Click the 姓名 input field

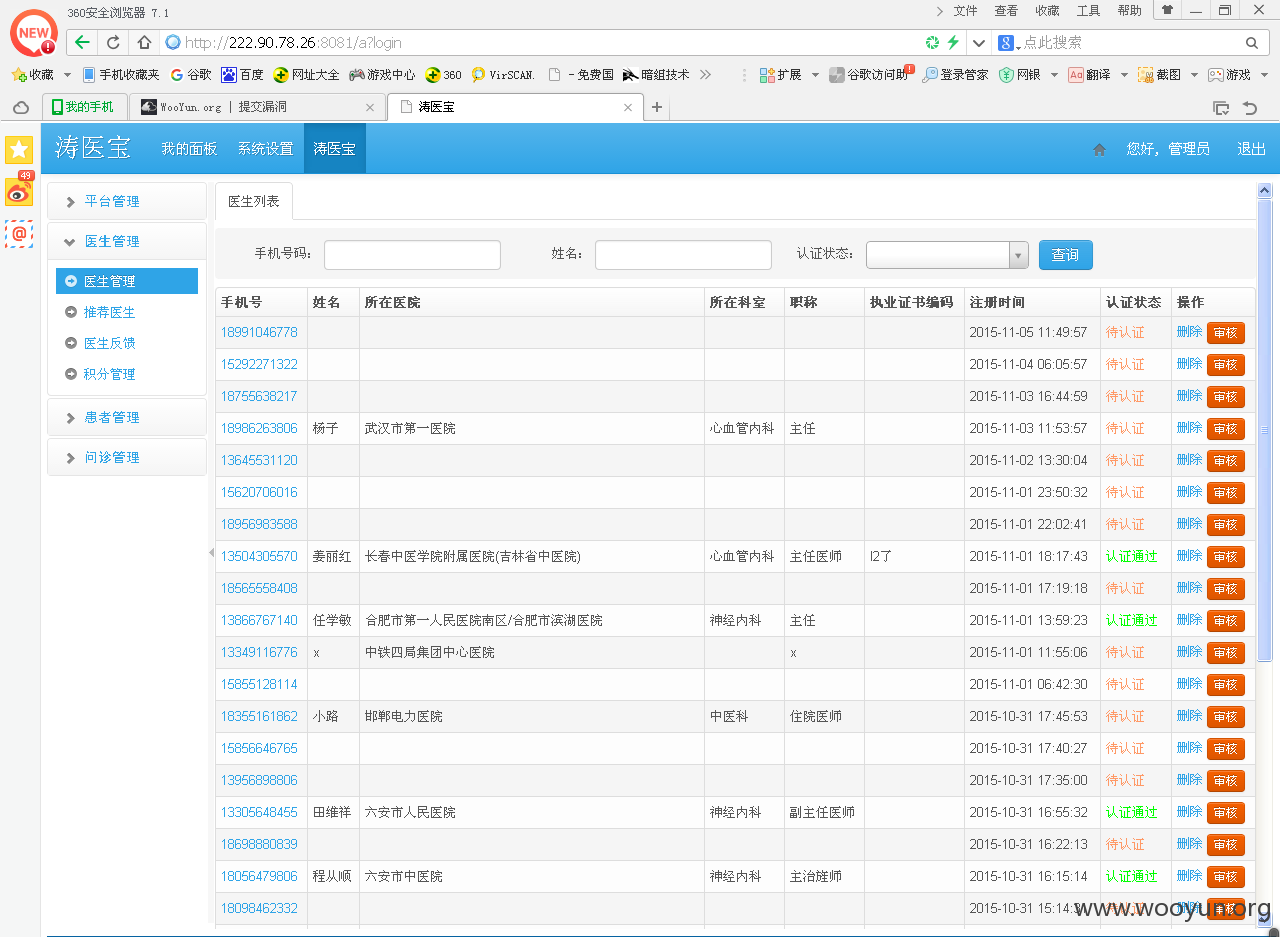[x=683, y=255]
